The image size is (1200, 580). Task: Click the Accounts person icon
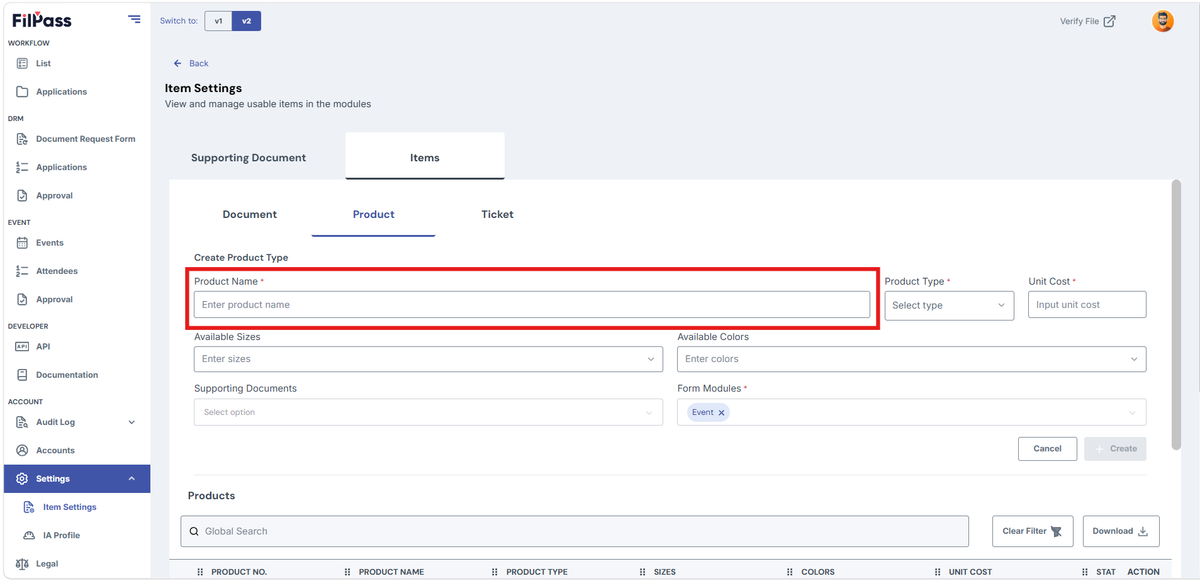tap(22, 450)
